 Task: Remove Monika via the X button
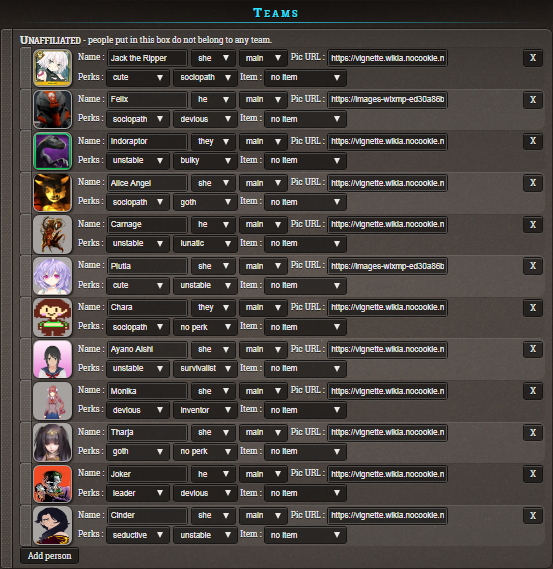(x=533, y=391)
